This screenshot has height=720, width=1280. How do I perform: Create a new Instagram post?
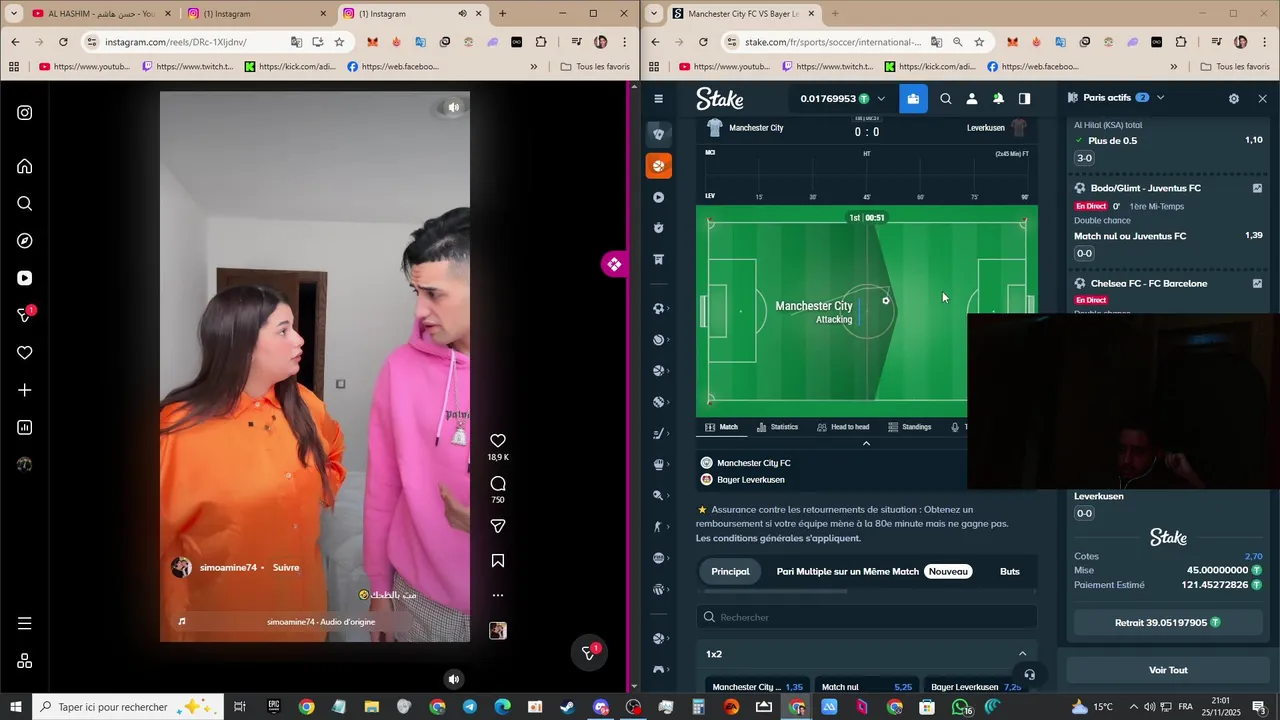pos(25,390)
